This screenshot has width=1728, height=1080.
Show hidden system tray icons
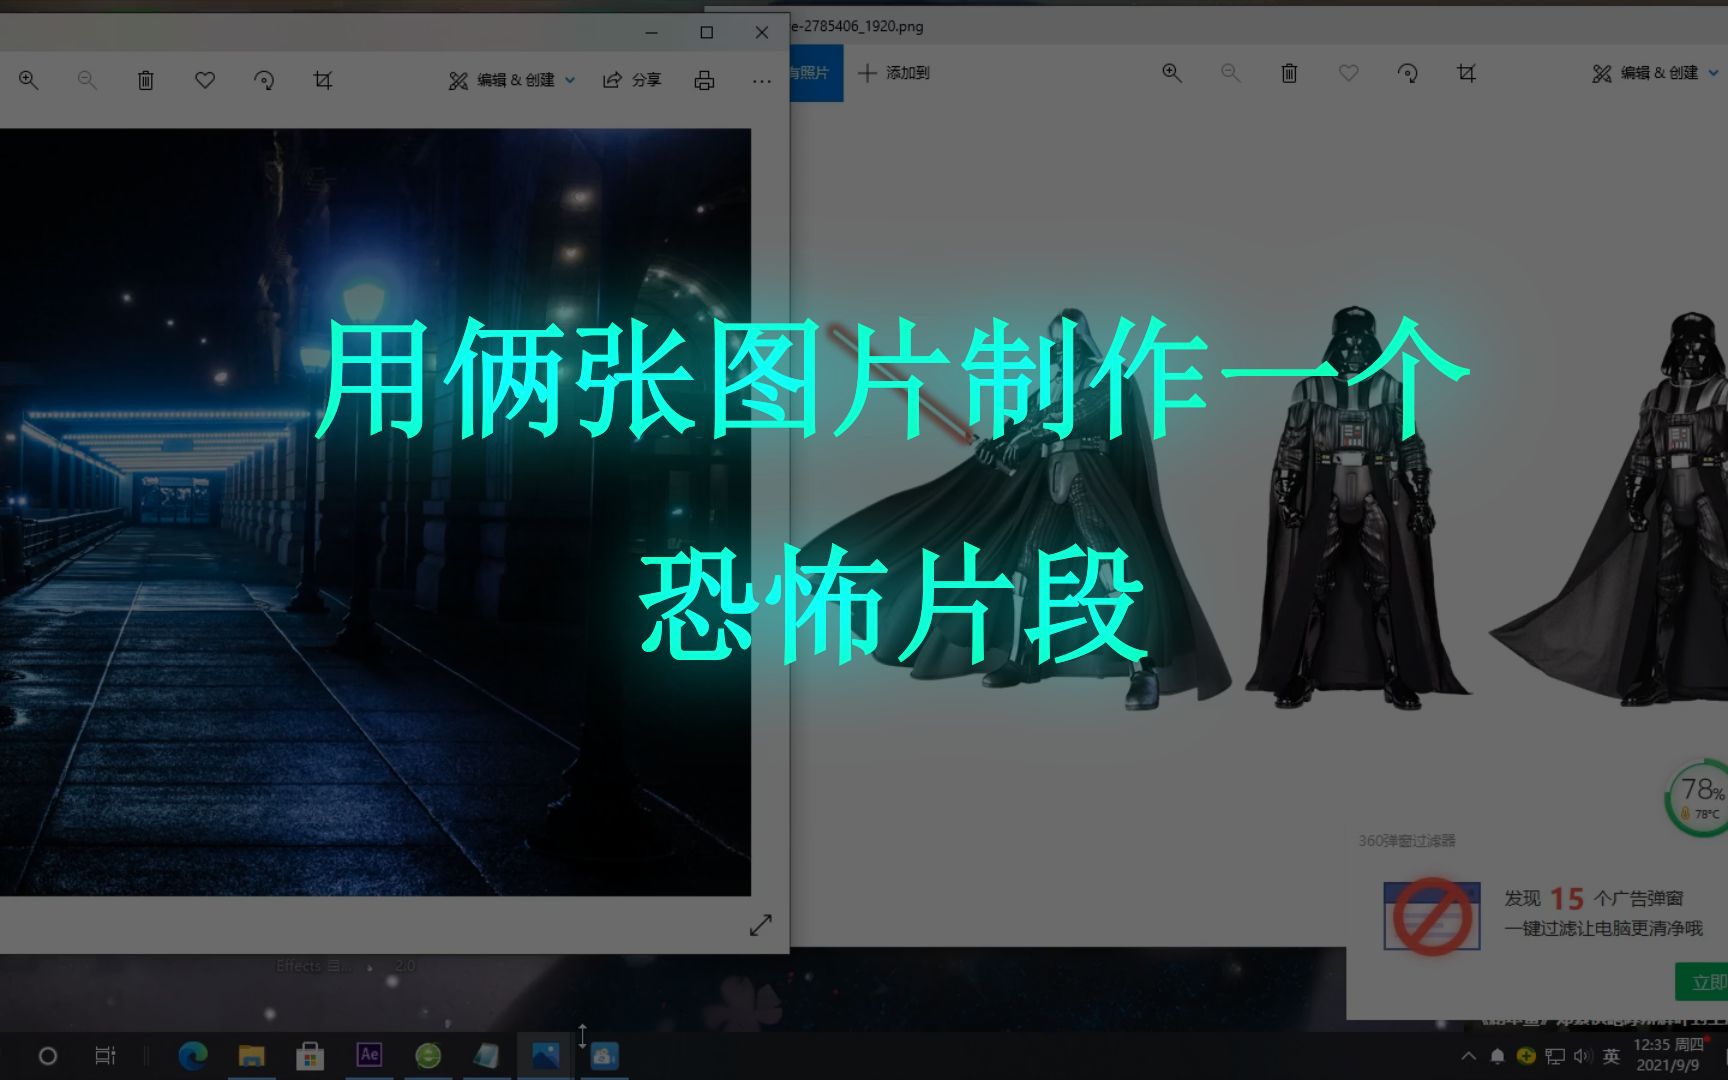[1468, 1056]
